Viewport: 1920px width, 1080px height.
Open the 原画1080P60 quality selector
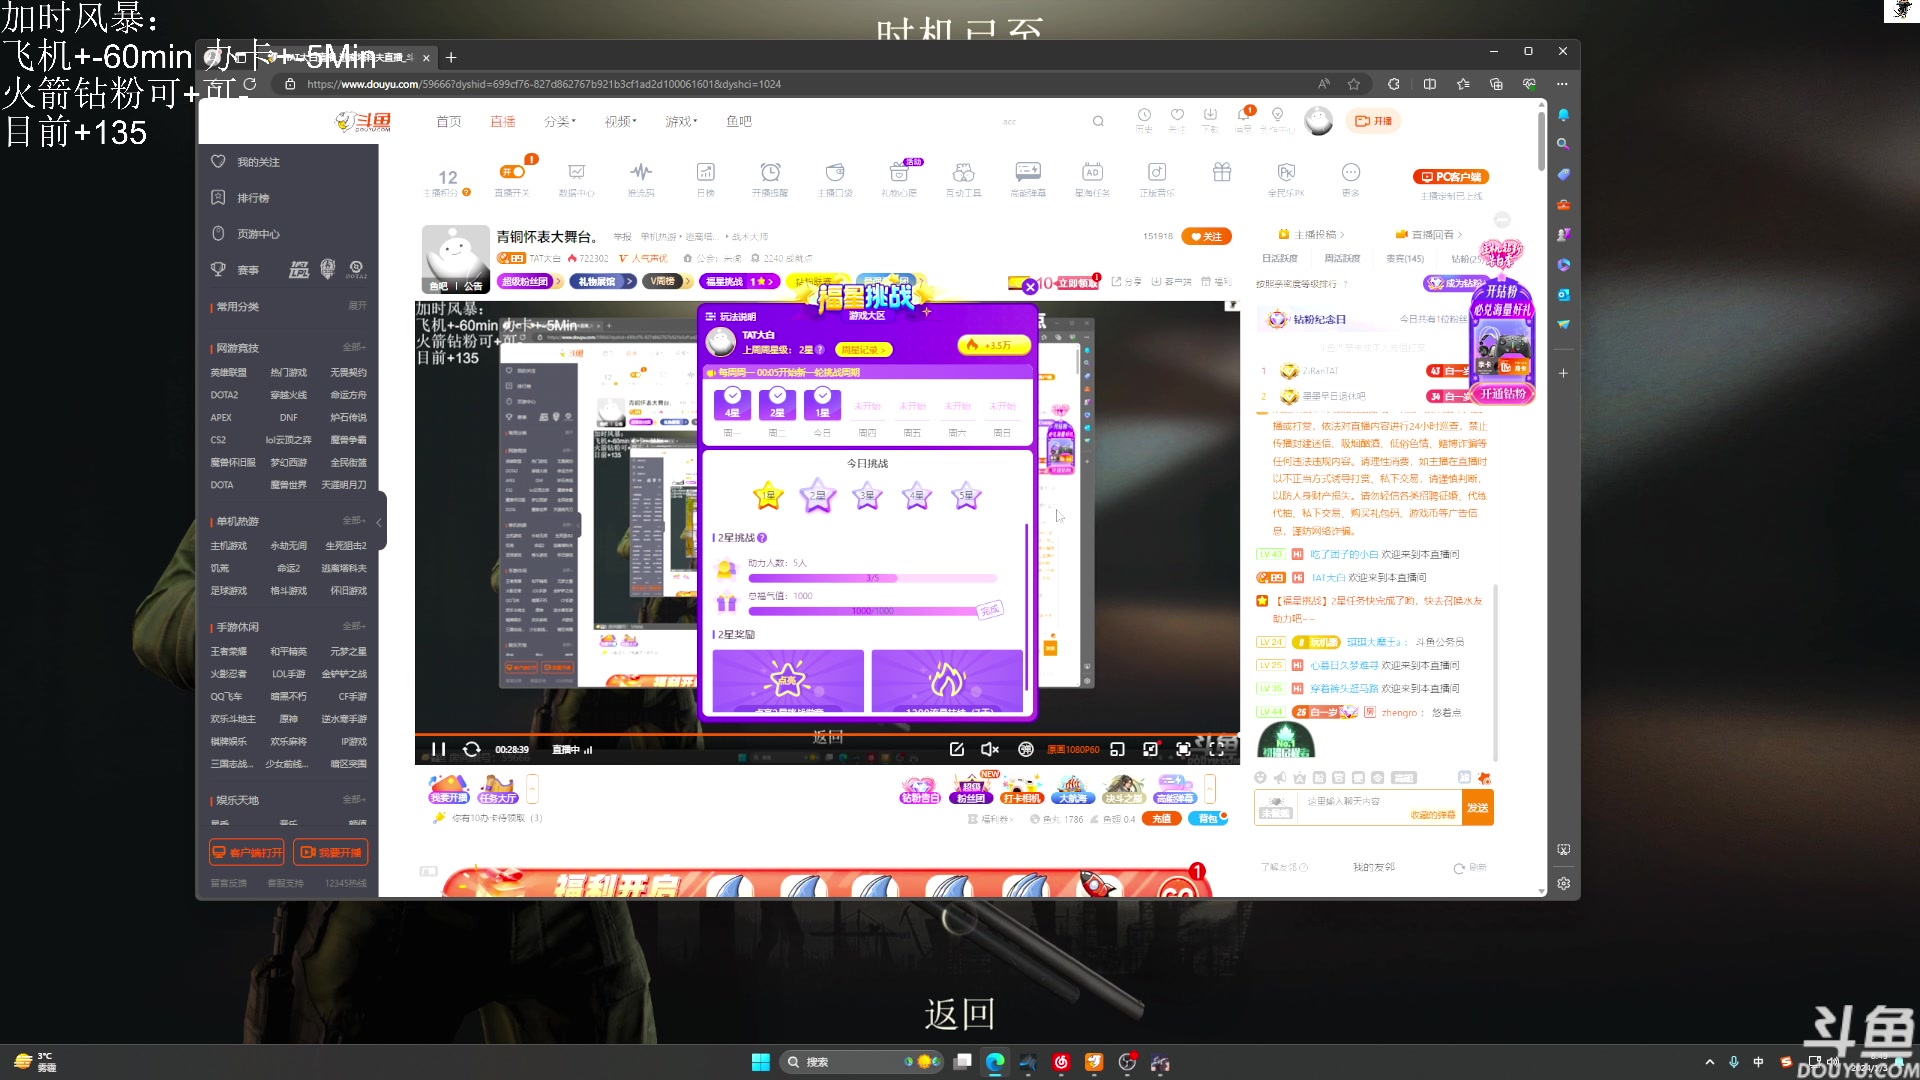pos(1073,749)
